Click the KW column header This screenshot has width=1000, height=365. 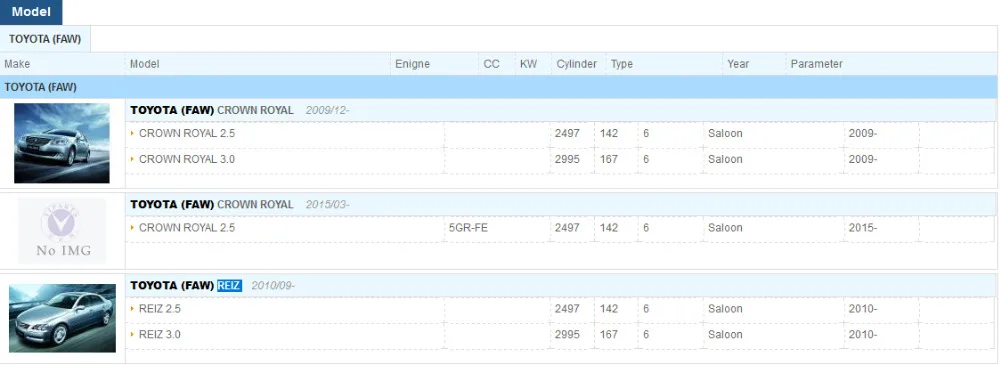click(x=529, y=64)
